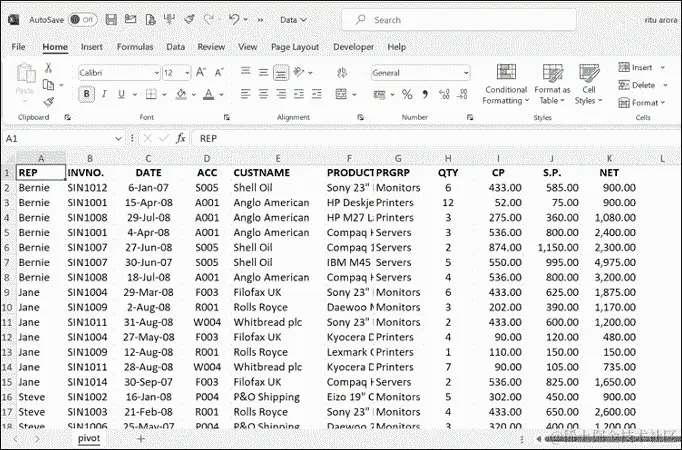The image size is (682, 450).
Task: Expand the quick access overflow chevrons
Action: click(261, 20)
